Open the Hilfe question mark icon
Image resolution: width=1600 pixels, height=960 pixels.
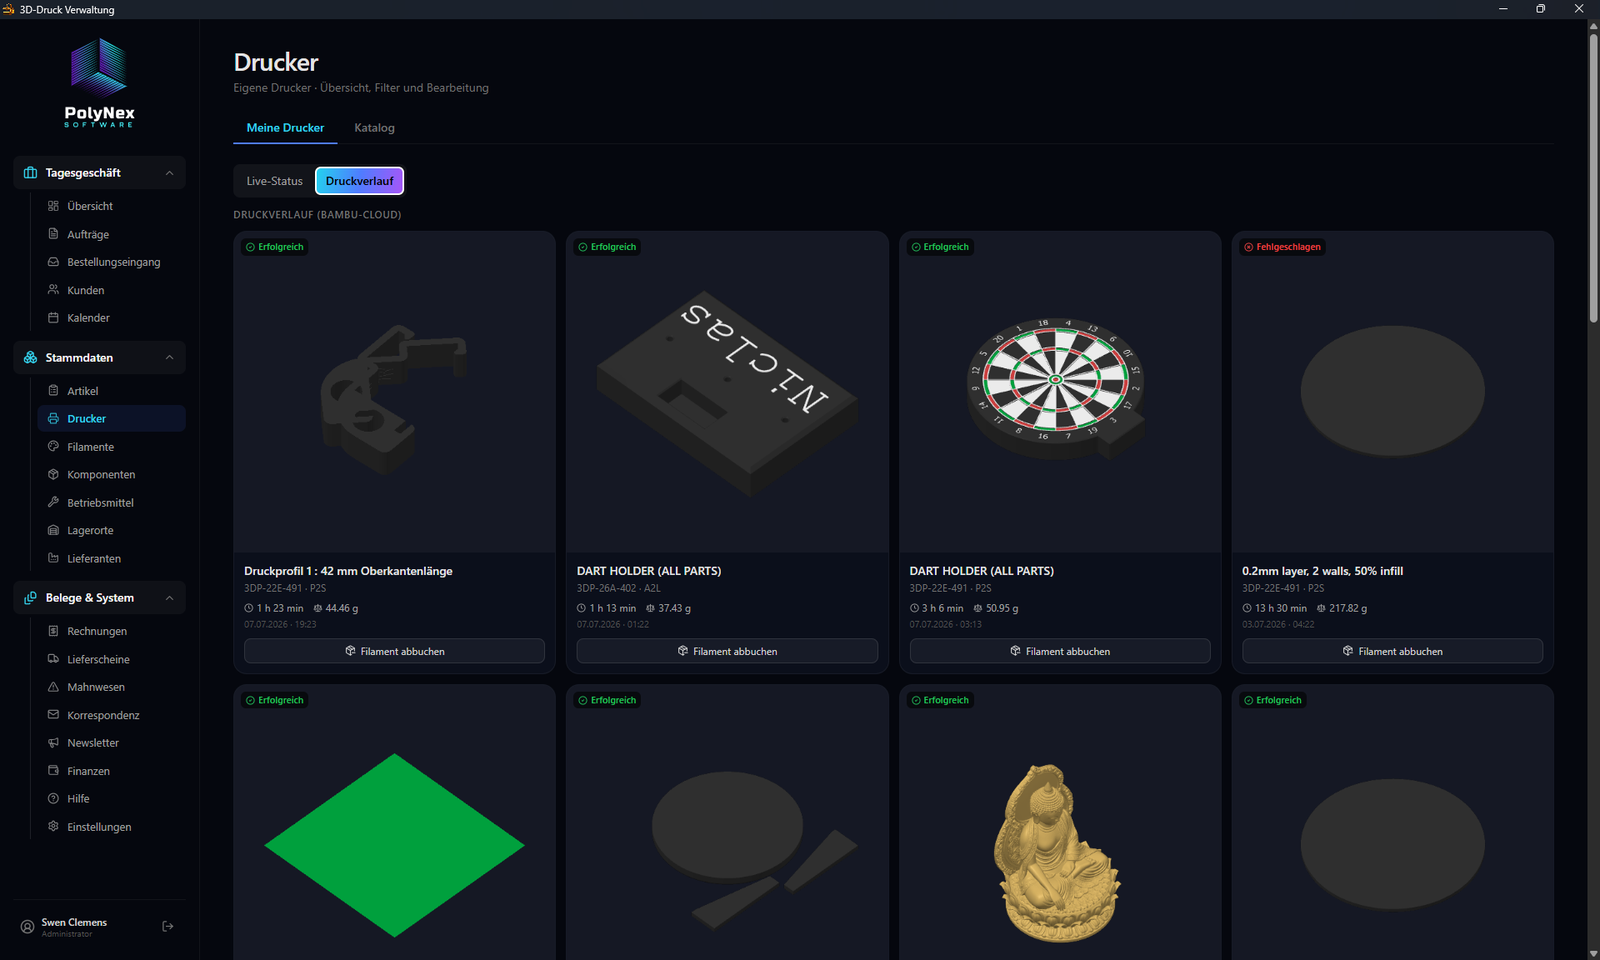(54, 799)
